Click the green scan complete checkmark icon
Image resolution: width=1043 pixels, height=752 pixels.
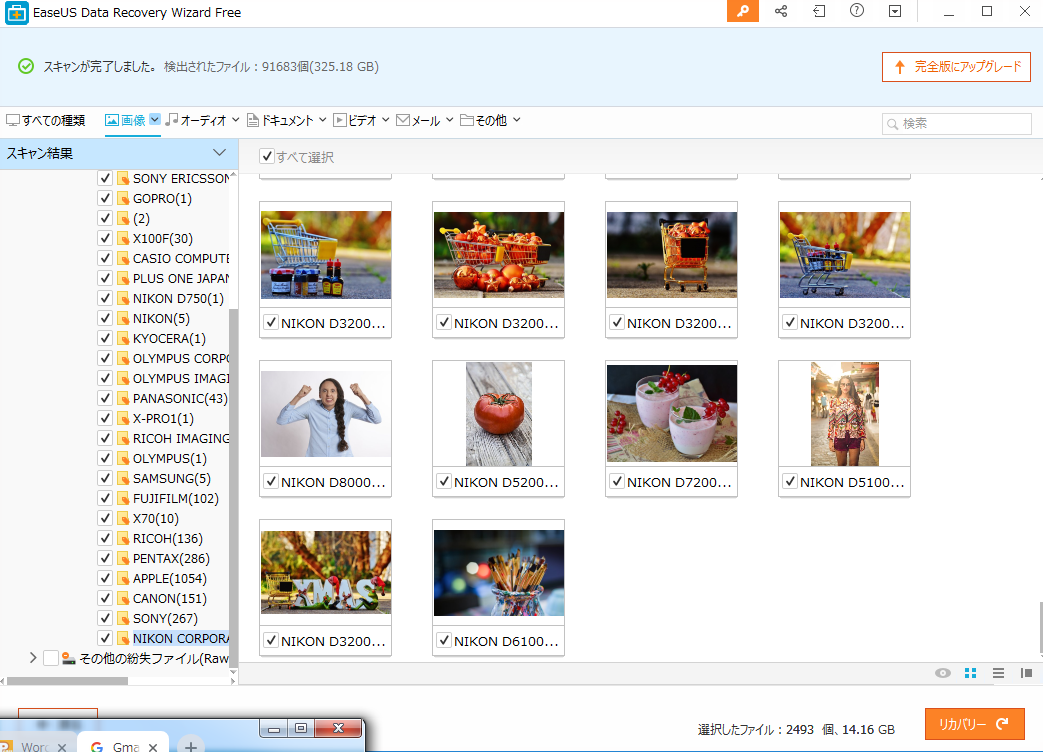[26, 66]
